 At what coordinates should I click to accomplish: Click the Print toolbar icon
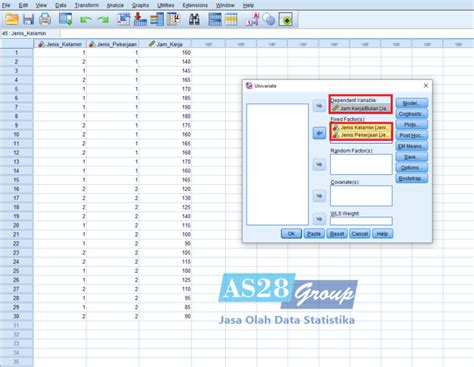(45, 19)
